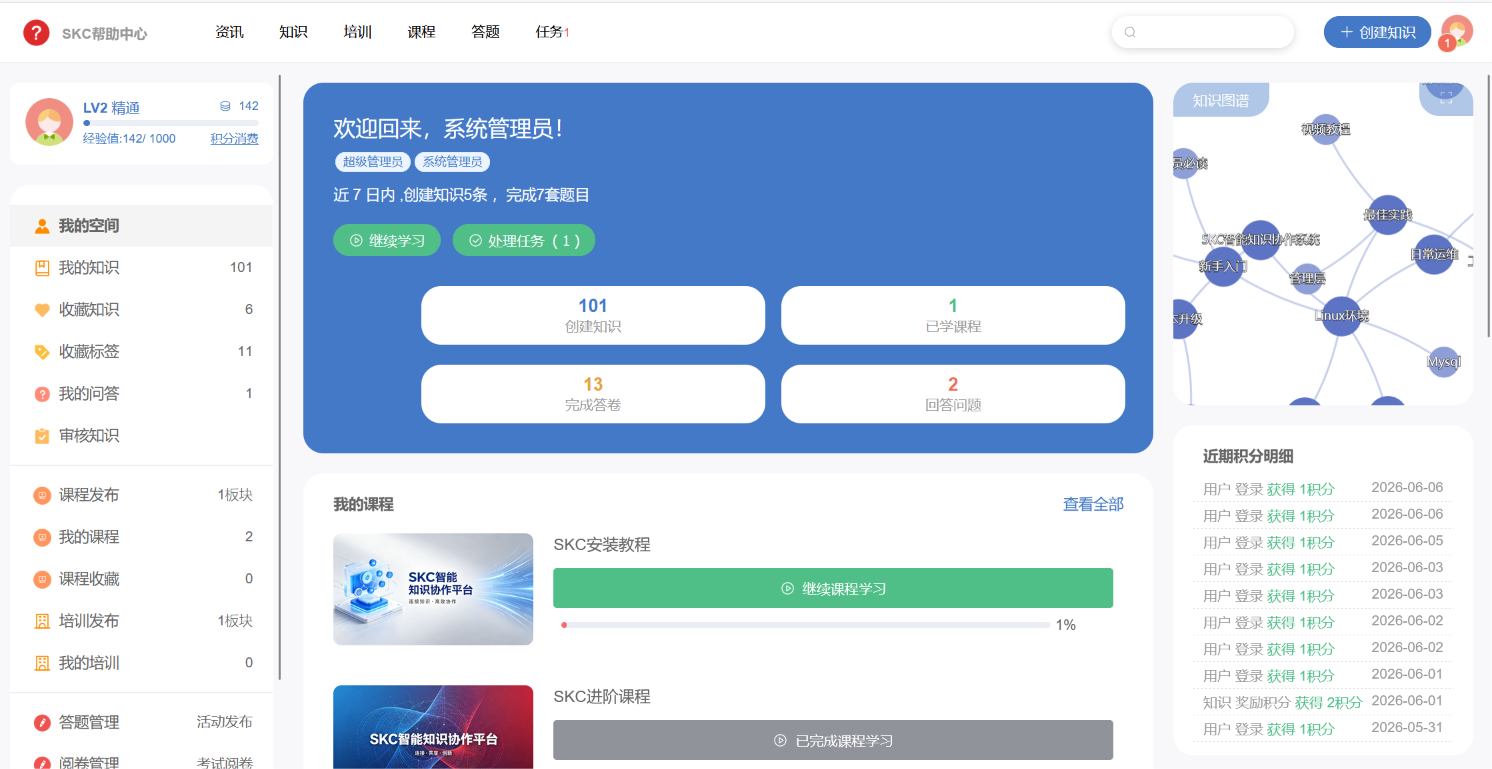The height and width of the screenshot is (769, 1492).
Task: Click the 超级管理员 role tag
Action: tap(372, 162)
